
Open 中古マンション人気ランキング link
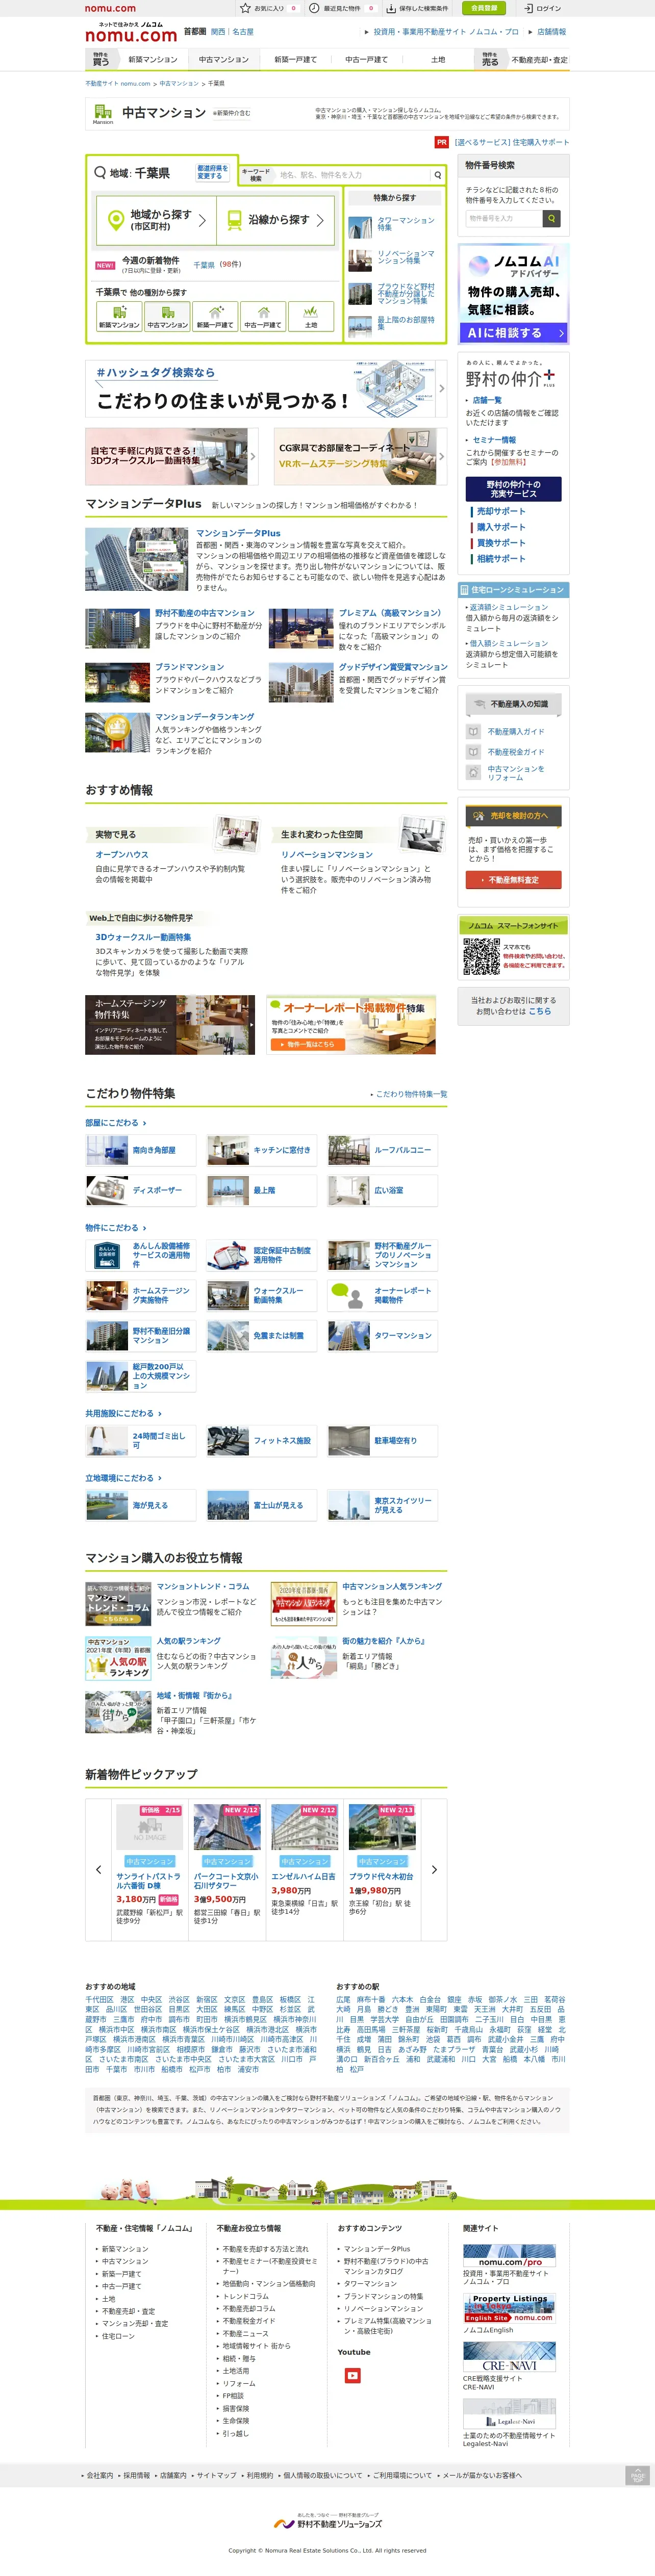tap(392, 1586)
